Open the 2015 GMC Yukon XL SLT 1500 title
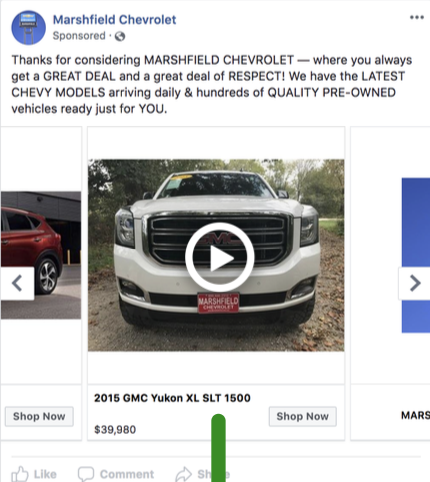The image size is (430, 482). point(172,398)
